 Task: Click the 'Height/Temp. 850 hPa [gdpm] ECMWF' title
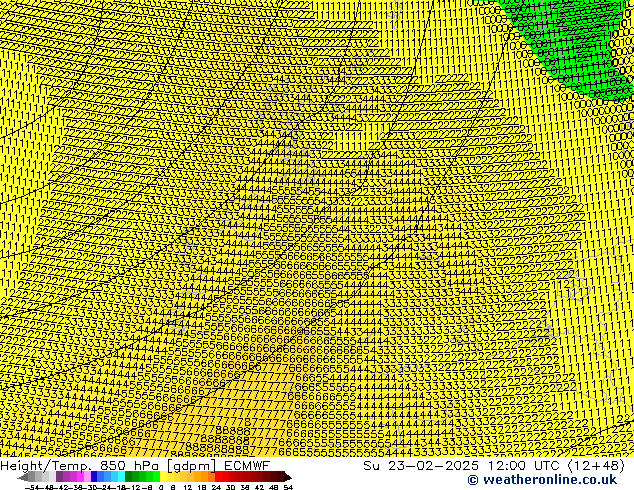(135, 466)
